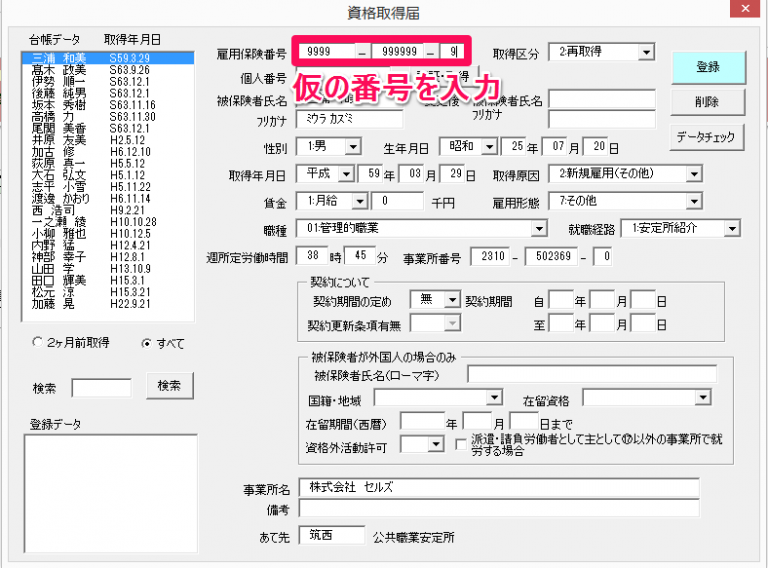Select the 2ヶ月前取得 radio button
Image resolution: width=768 pixels, height=568 pixels.
(x=37, y=342)
